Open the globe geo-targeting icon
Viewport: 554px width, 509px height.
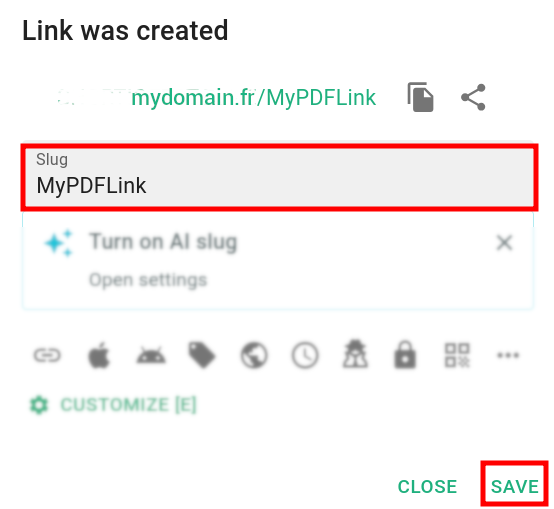254,355
